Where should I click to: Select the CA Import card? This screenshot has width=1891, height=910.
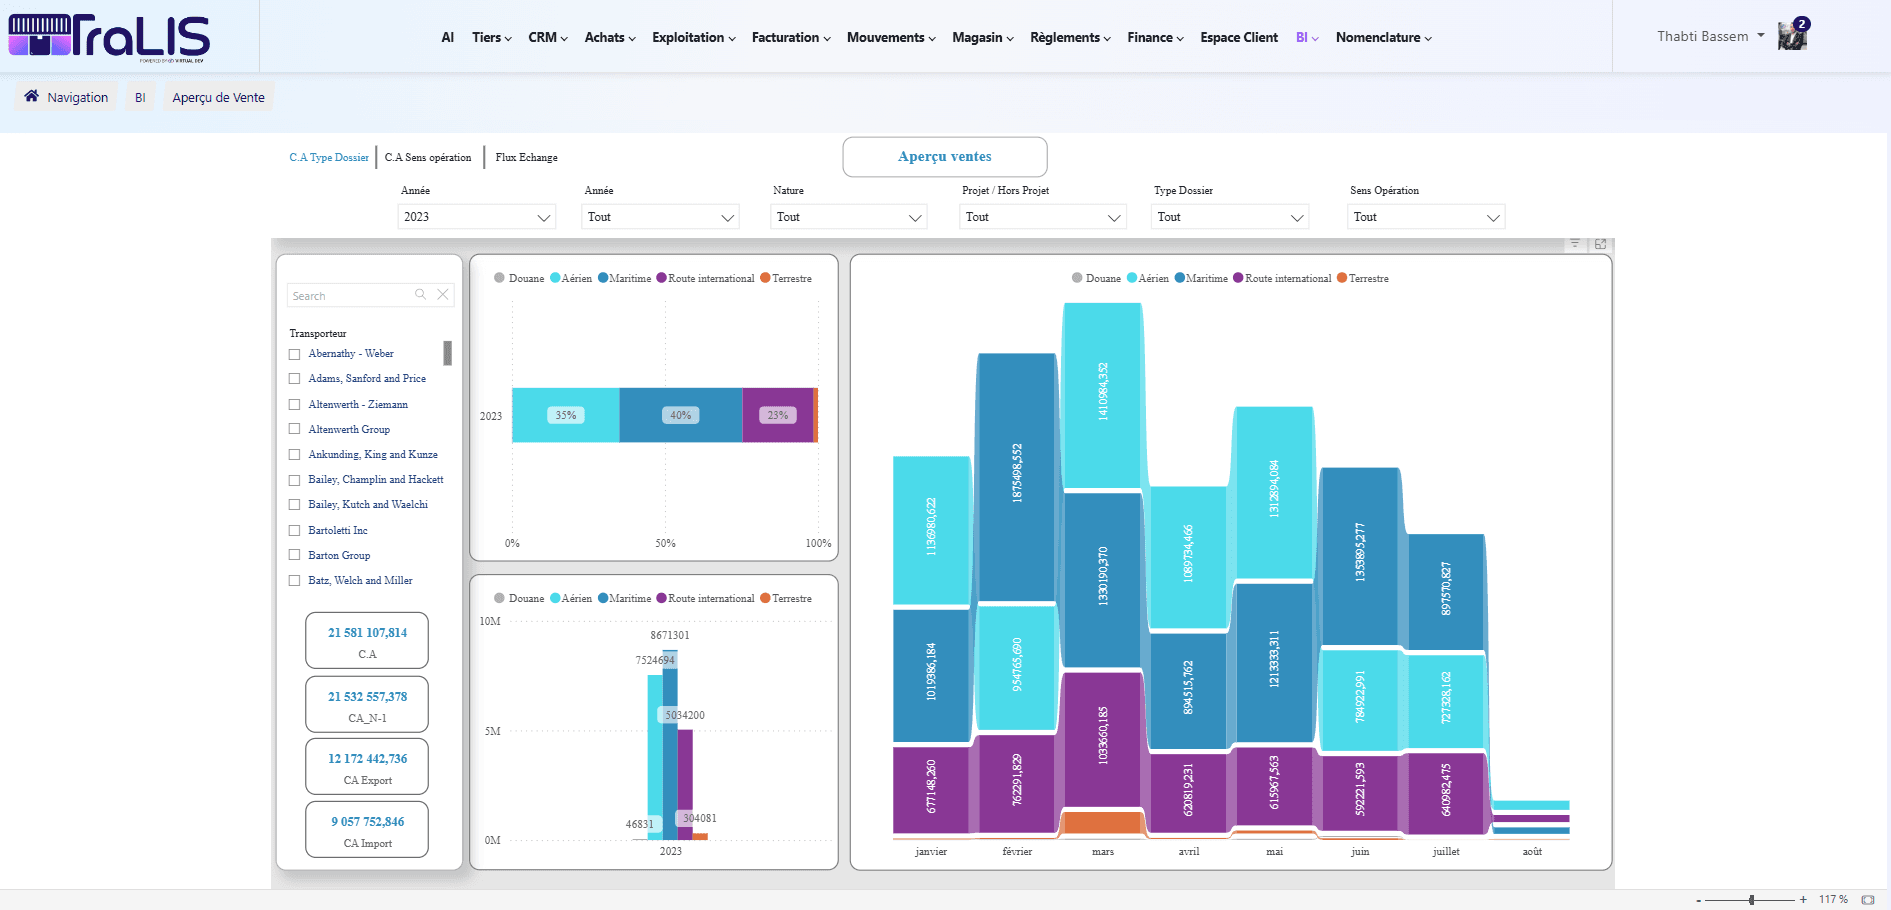[x=367, y=829]
